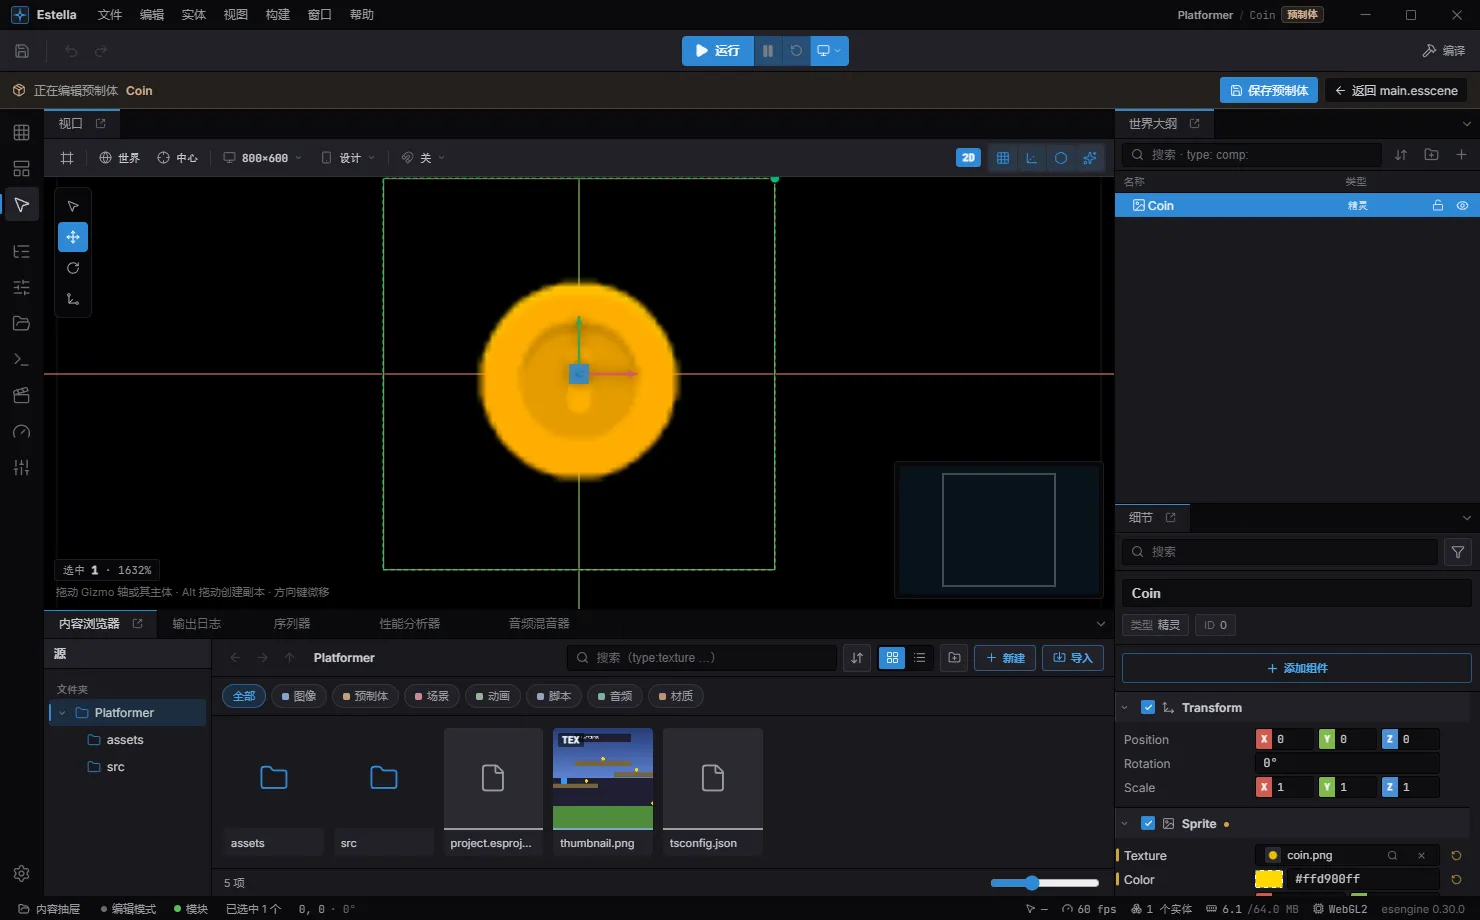The image size is (1480, 920).
Task: Select the arrow selection tool in viewport
Action: (73, 206)
